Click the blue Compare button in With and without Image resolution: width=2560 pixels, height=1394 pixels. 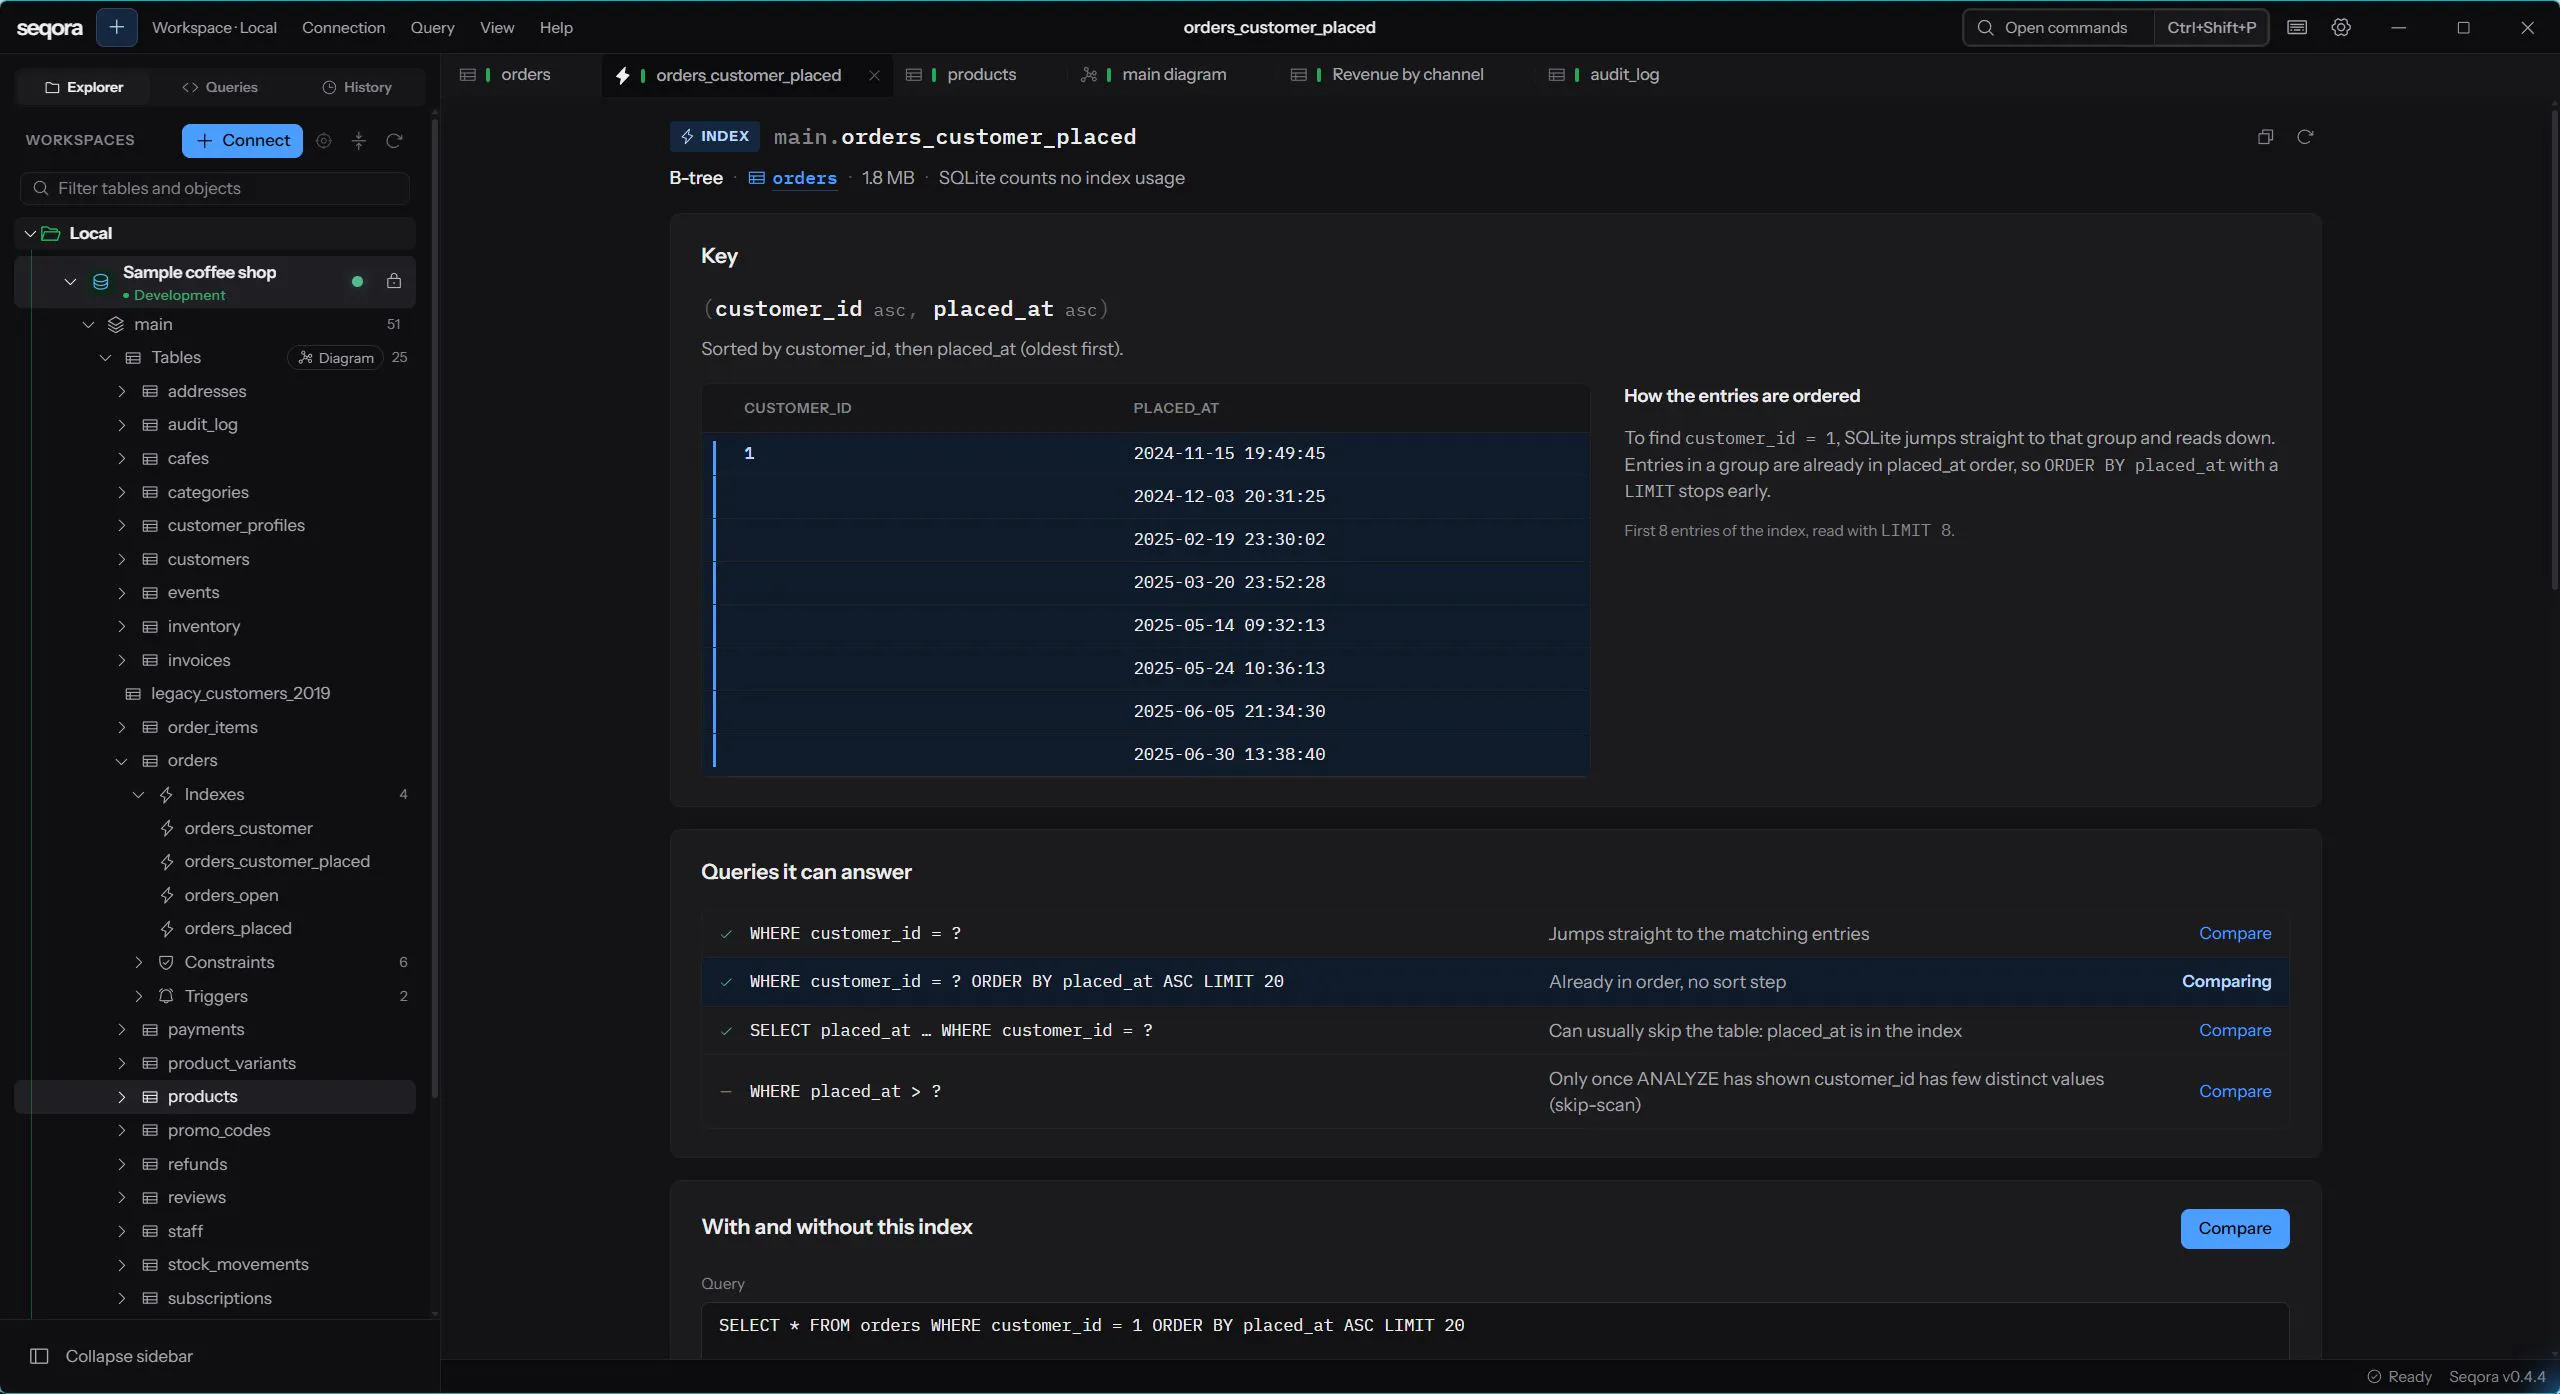2234,1228
